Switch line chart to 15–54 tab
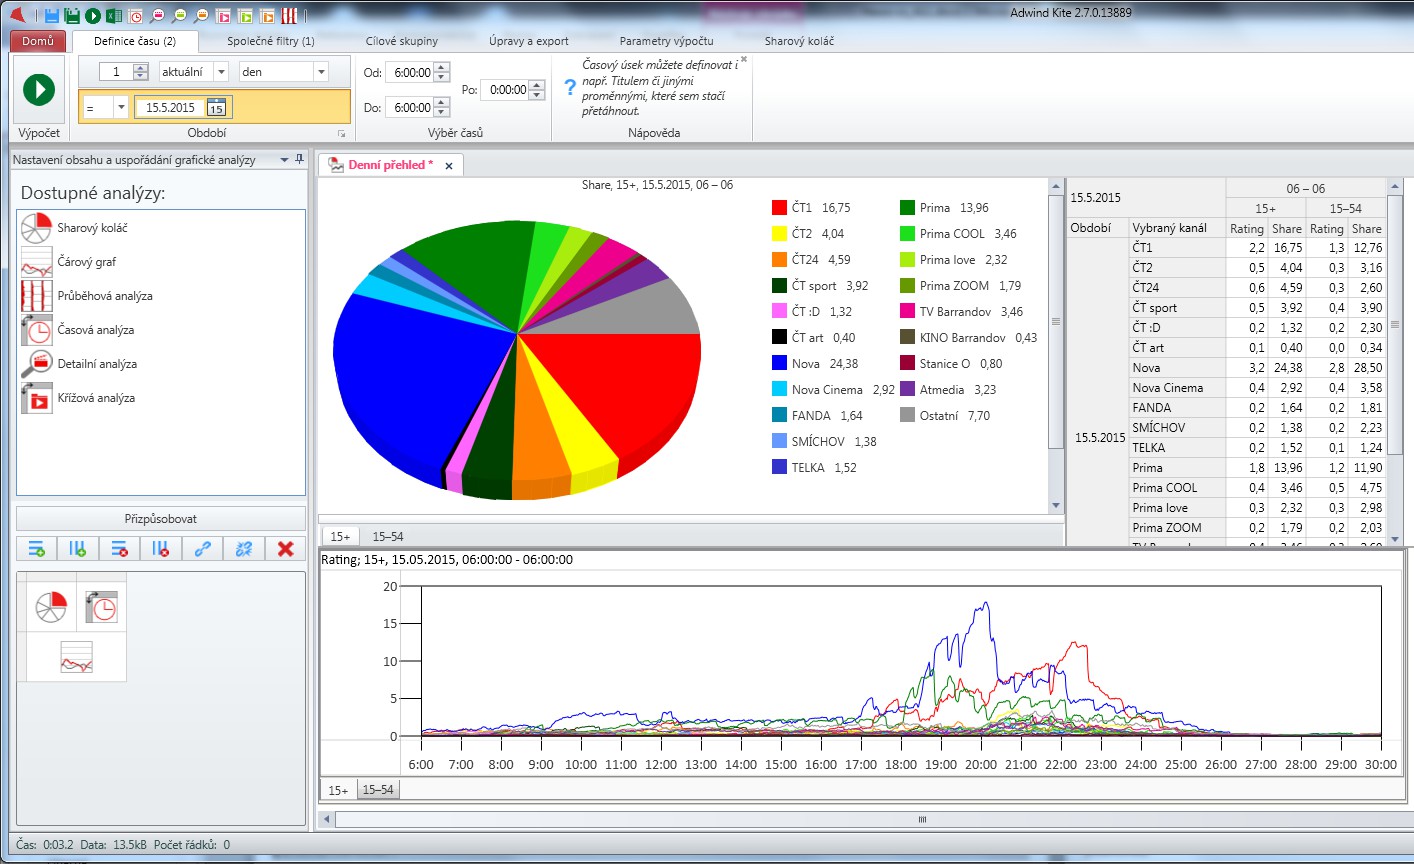 (378, 790)
